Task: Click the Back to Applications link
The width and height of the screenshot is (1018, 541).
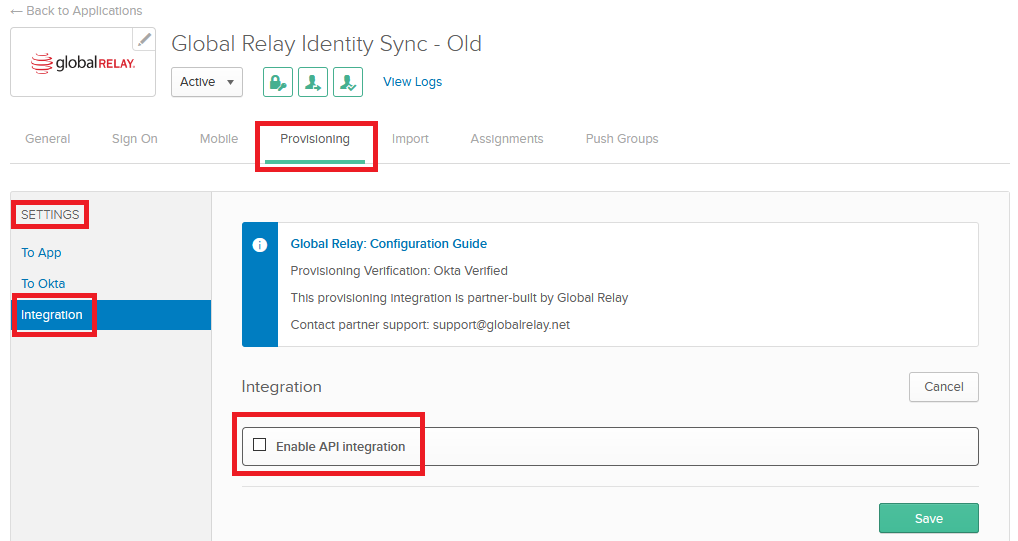Action: (x=76, y=11)
